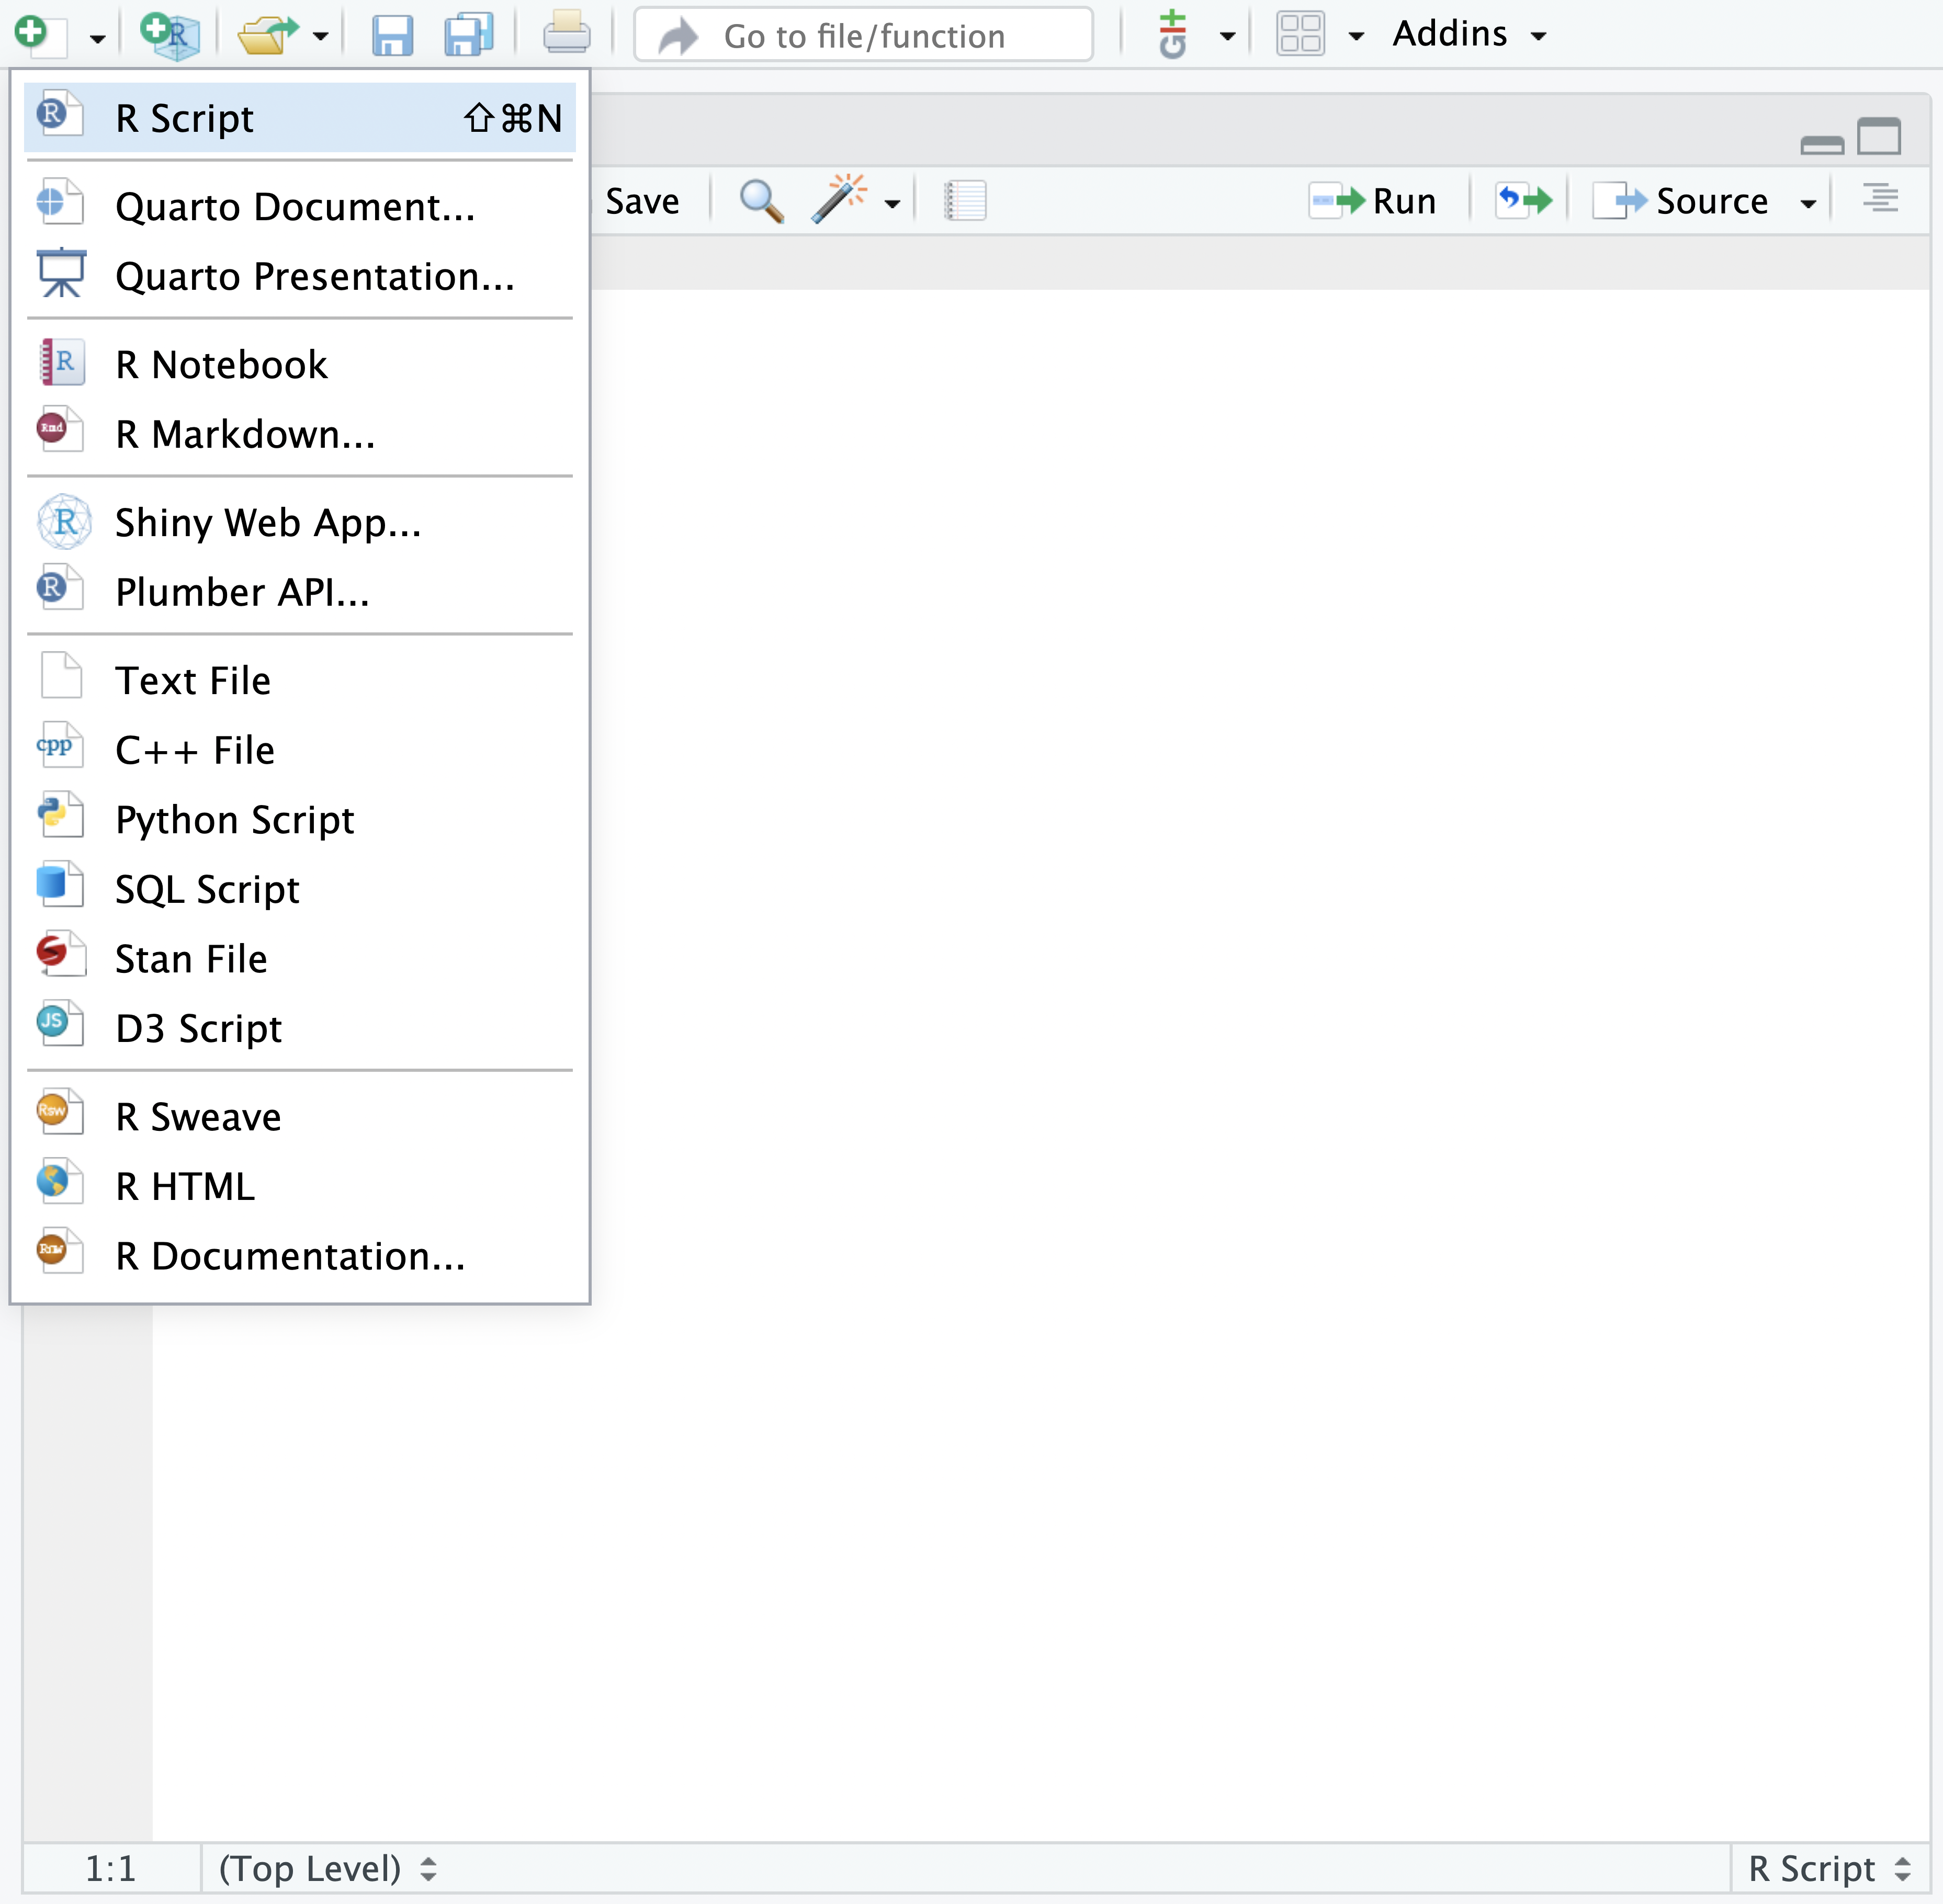Click the Open File folder icon
This screenshot has height=1904, width=1943.
(x=267, y=36)
